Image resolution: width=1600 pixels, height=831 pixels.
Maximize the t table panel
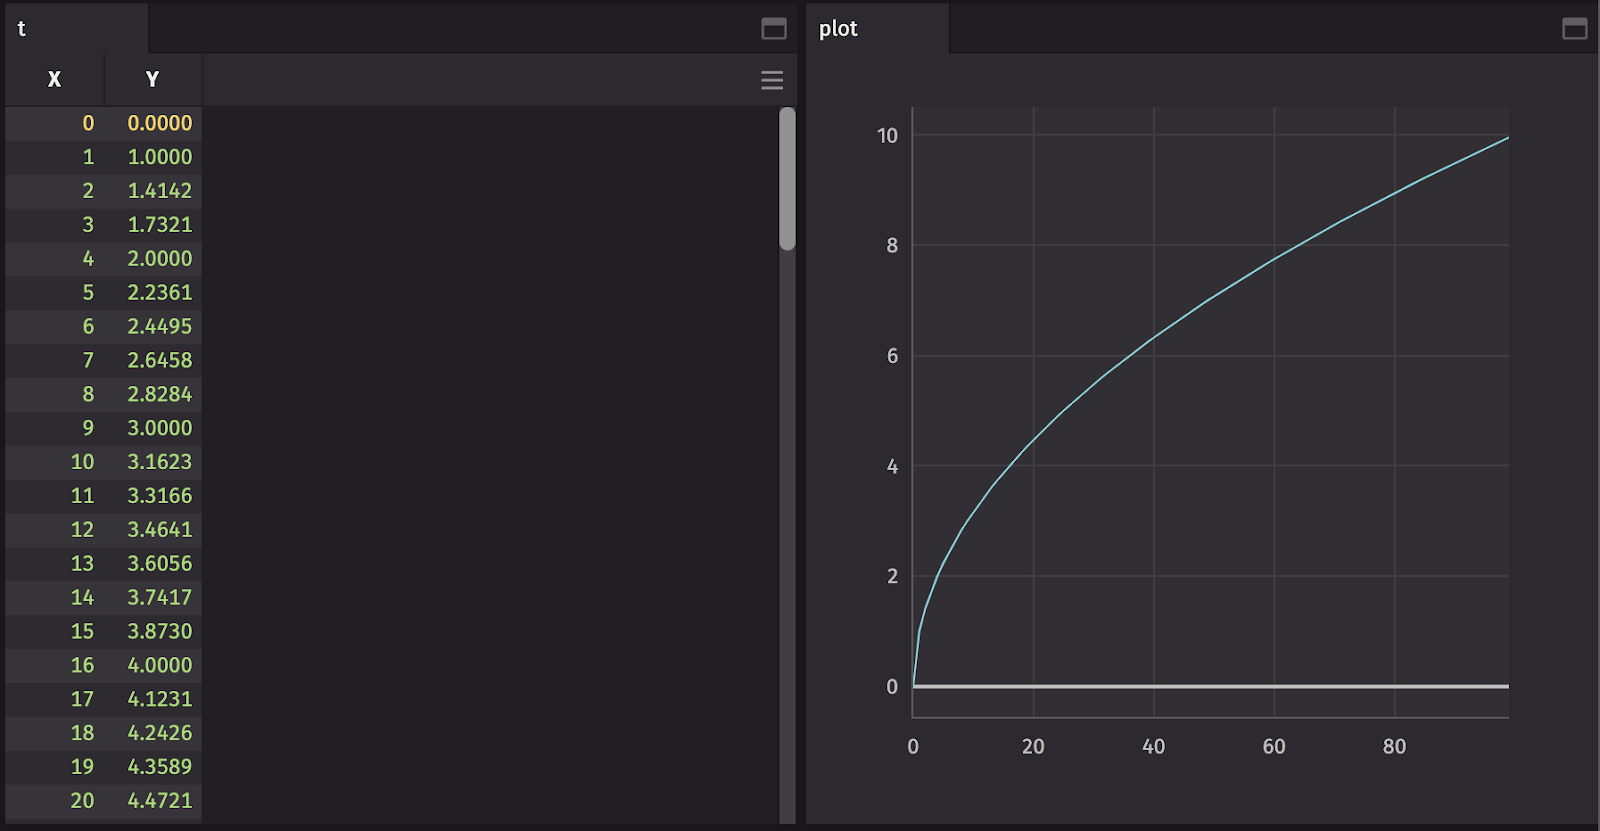pyautogui.click(x=774, y=29)
